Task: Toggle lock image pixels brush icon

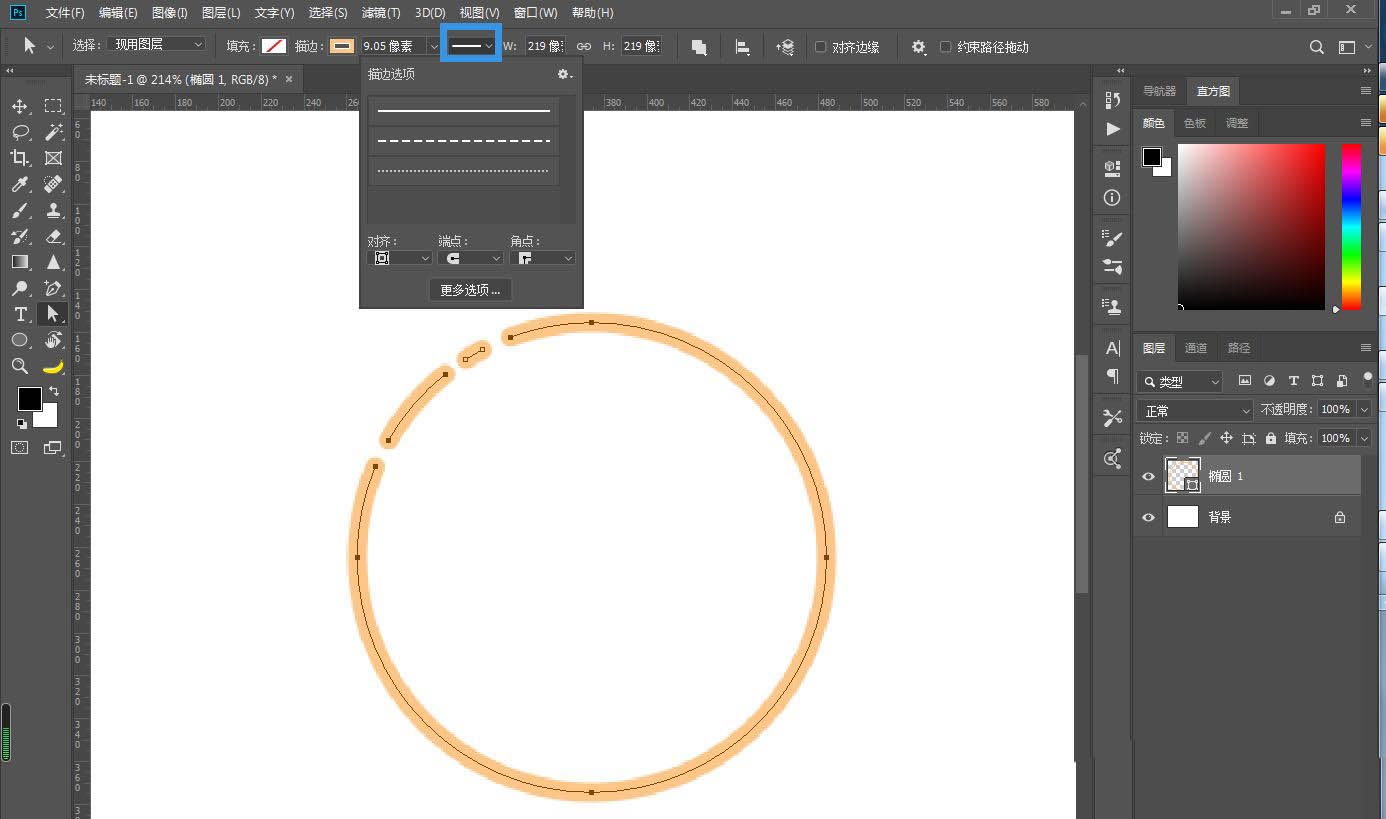Action: tap(1205, 438)
